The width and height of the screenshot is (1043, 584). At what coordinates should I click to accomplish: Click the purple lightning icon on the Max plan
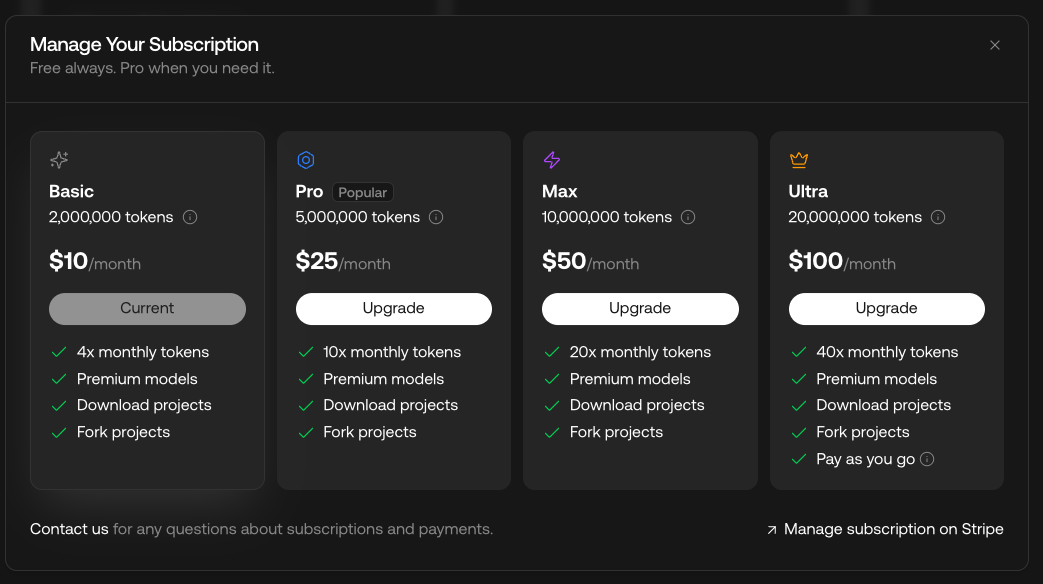coord(551,160)
